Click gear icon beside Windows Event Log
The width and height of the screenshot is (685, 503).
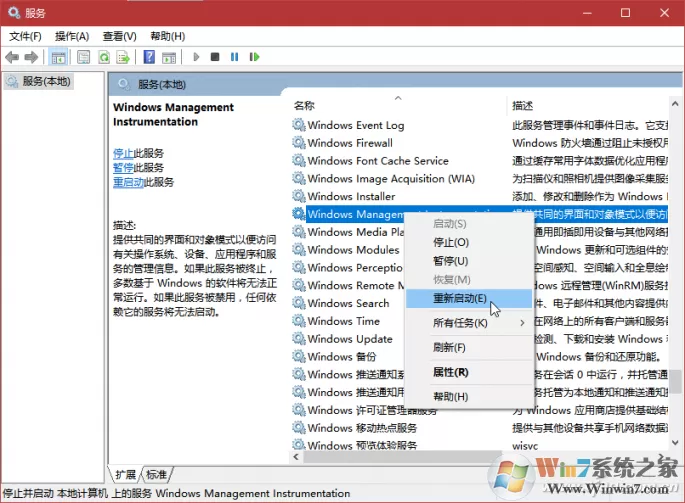pos(299,125)
